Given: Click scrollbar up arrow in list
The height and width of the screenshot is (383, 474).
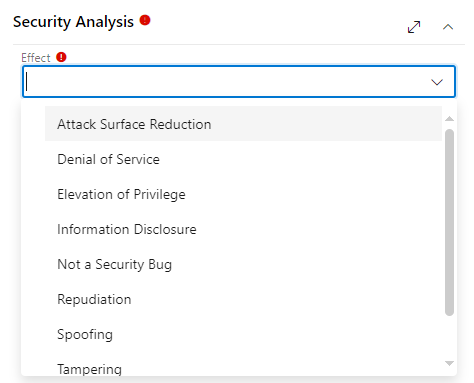Looking at the screenshot, I should tap(449, 119).
